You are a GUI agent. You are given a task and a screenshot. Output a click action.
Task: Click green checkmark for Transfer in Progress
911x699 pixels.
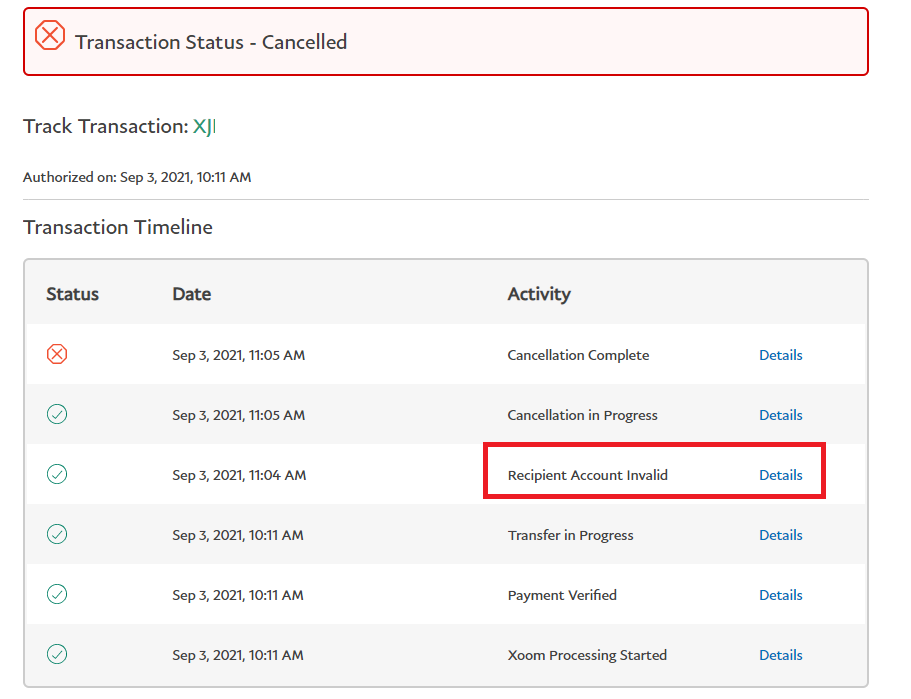[x=57, y=535]
